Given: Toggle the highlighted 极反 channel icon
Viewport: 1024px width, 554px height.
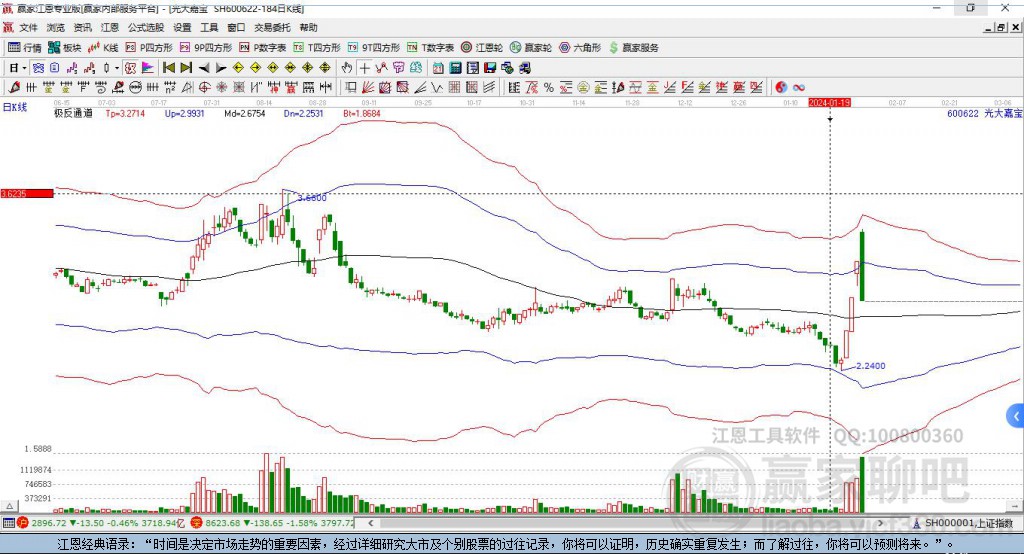Looking at the screenshot, I should 131,68.
